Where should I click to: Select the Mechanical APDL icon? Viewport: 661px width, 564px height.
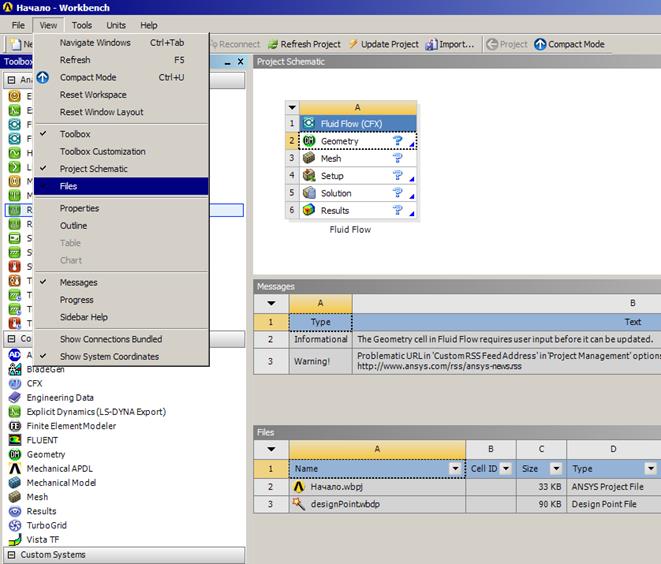(x=15, y=468)
